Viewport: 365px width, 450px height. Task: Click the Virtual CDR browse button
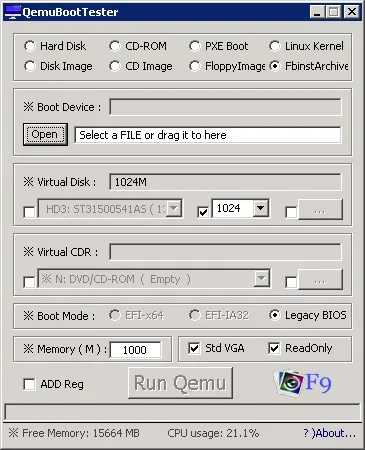click(320, 280)
